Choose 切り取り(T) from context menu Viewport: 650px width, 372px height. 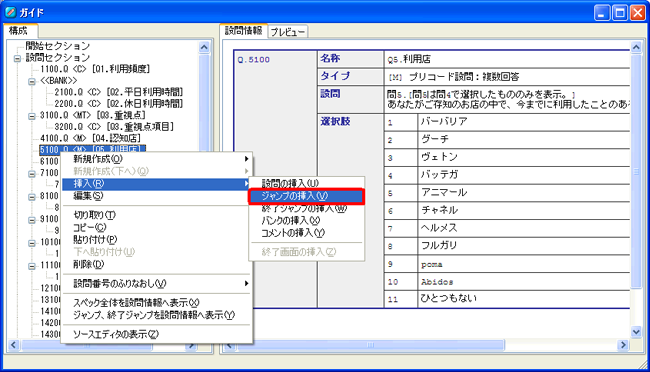click(157, 215)
